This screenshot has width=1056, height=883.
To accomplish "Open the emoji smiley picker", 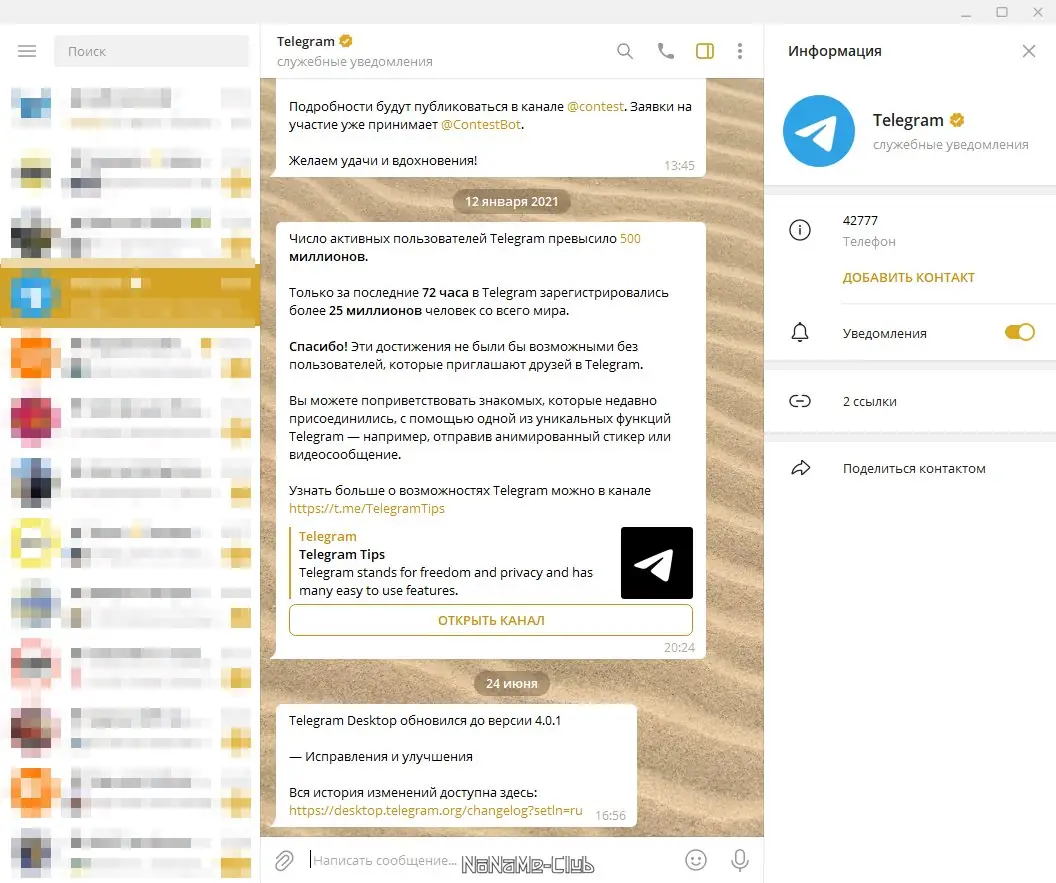I will click(x=696, y=860).
